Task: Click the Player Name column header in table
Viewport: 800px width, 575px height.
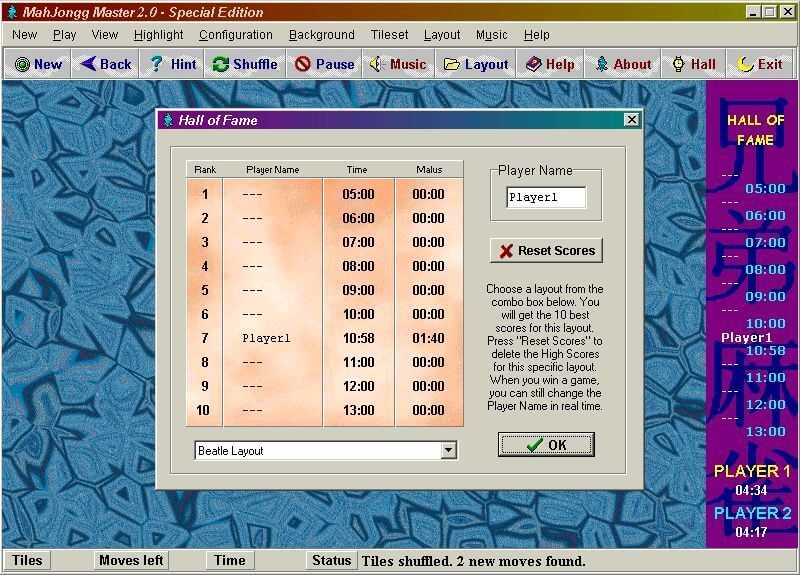Action: [272, 169]
